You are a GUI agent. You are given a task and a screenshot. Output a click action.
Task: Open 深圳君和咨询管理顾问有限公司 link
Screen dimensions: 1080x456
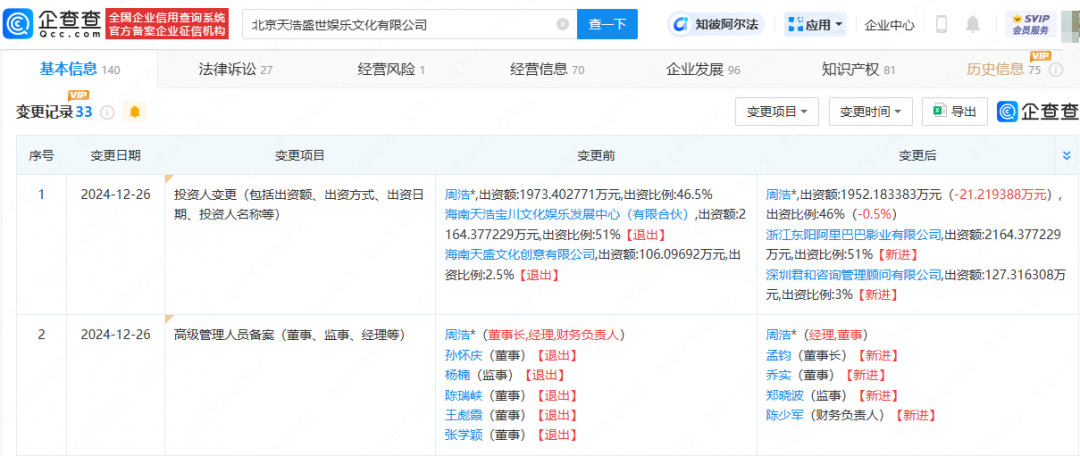pyautogui.click(x=853, y=274)
